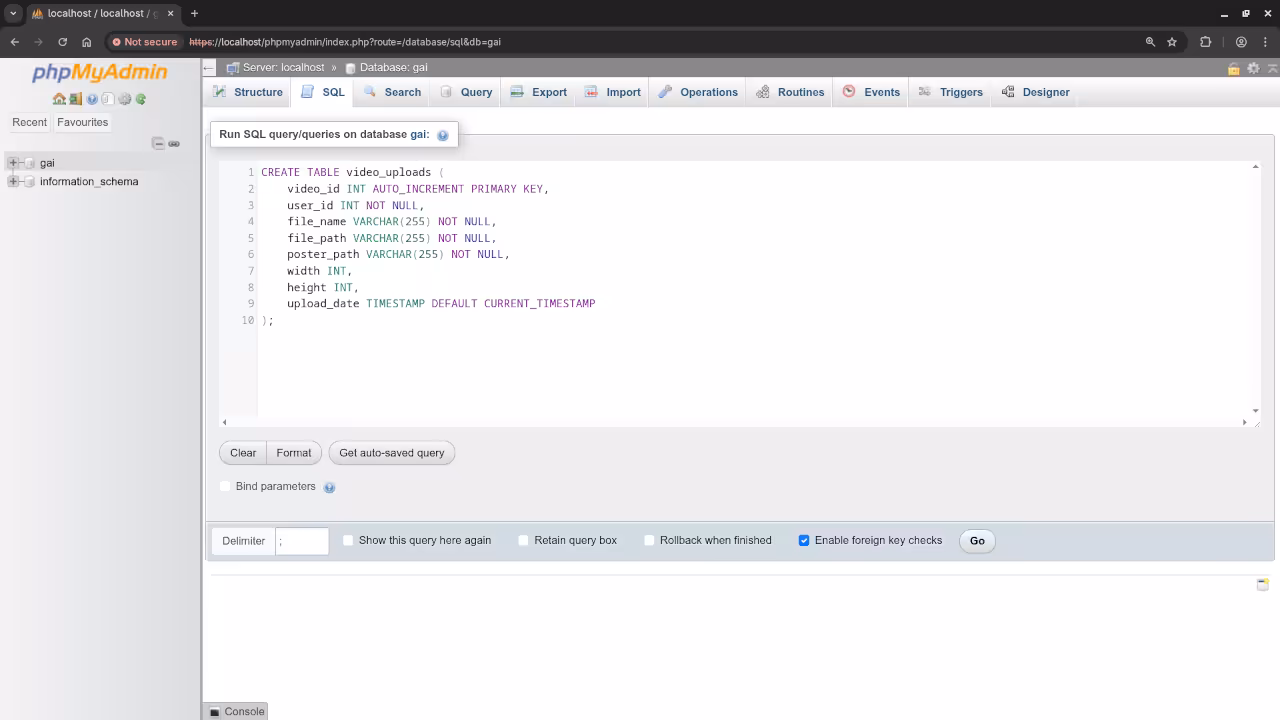Expand the gai database tree node
This screenshot has height=720, width=1280.
coord(13,163)
